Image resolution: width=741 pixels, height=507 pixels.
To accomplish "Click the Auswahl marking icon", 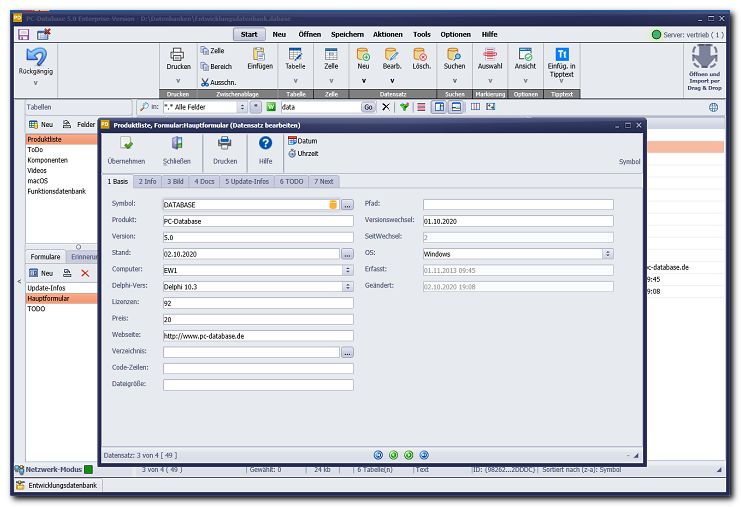I will click(490, 54).
